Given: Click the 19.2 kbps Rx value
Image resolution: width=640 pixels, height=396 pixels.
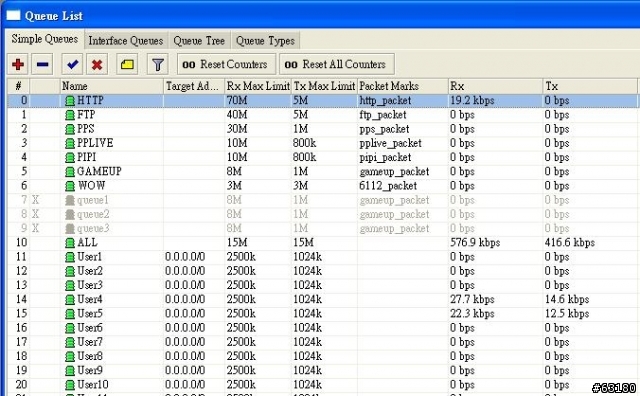Looking at the screenshot, I should point(472,101).
